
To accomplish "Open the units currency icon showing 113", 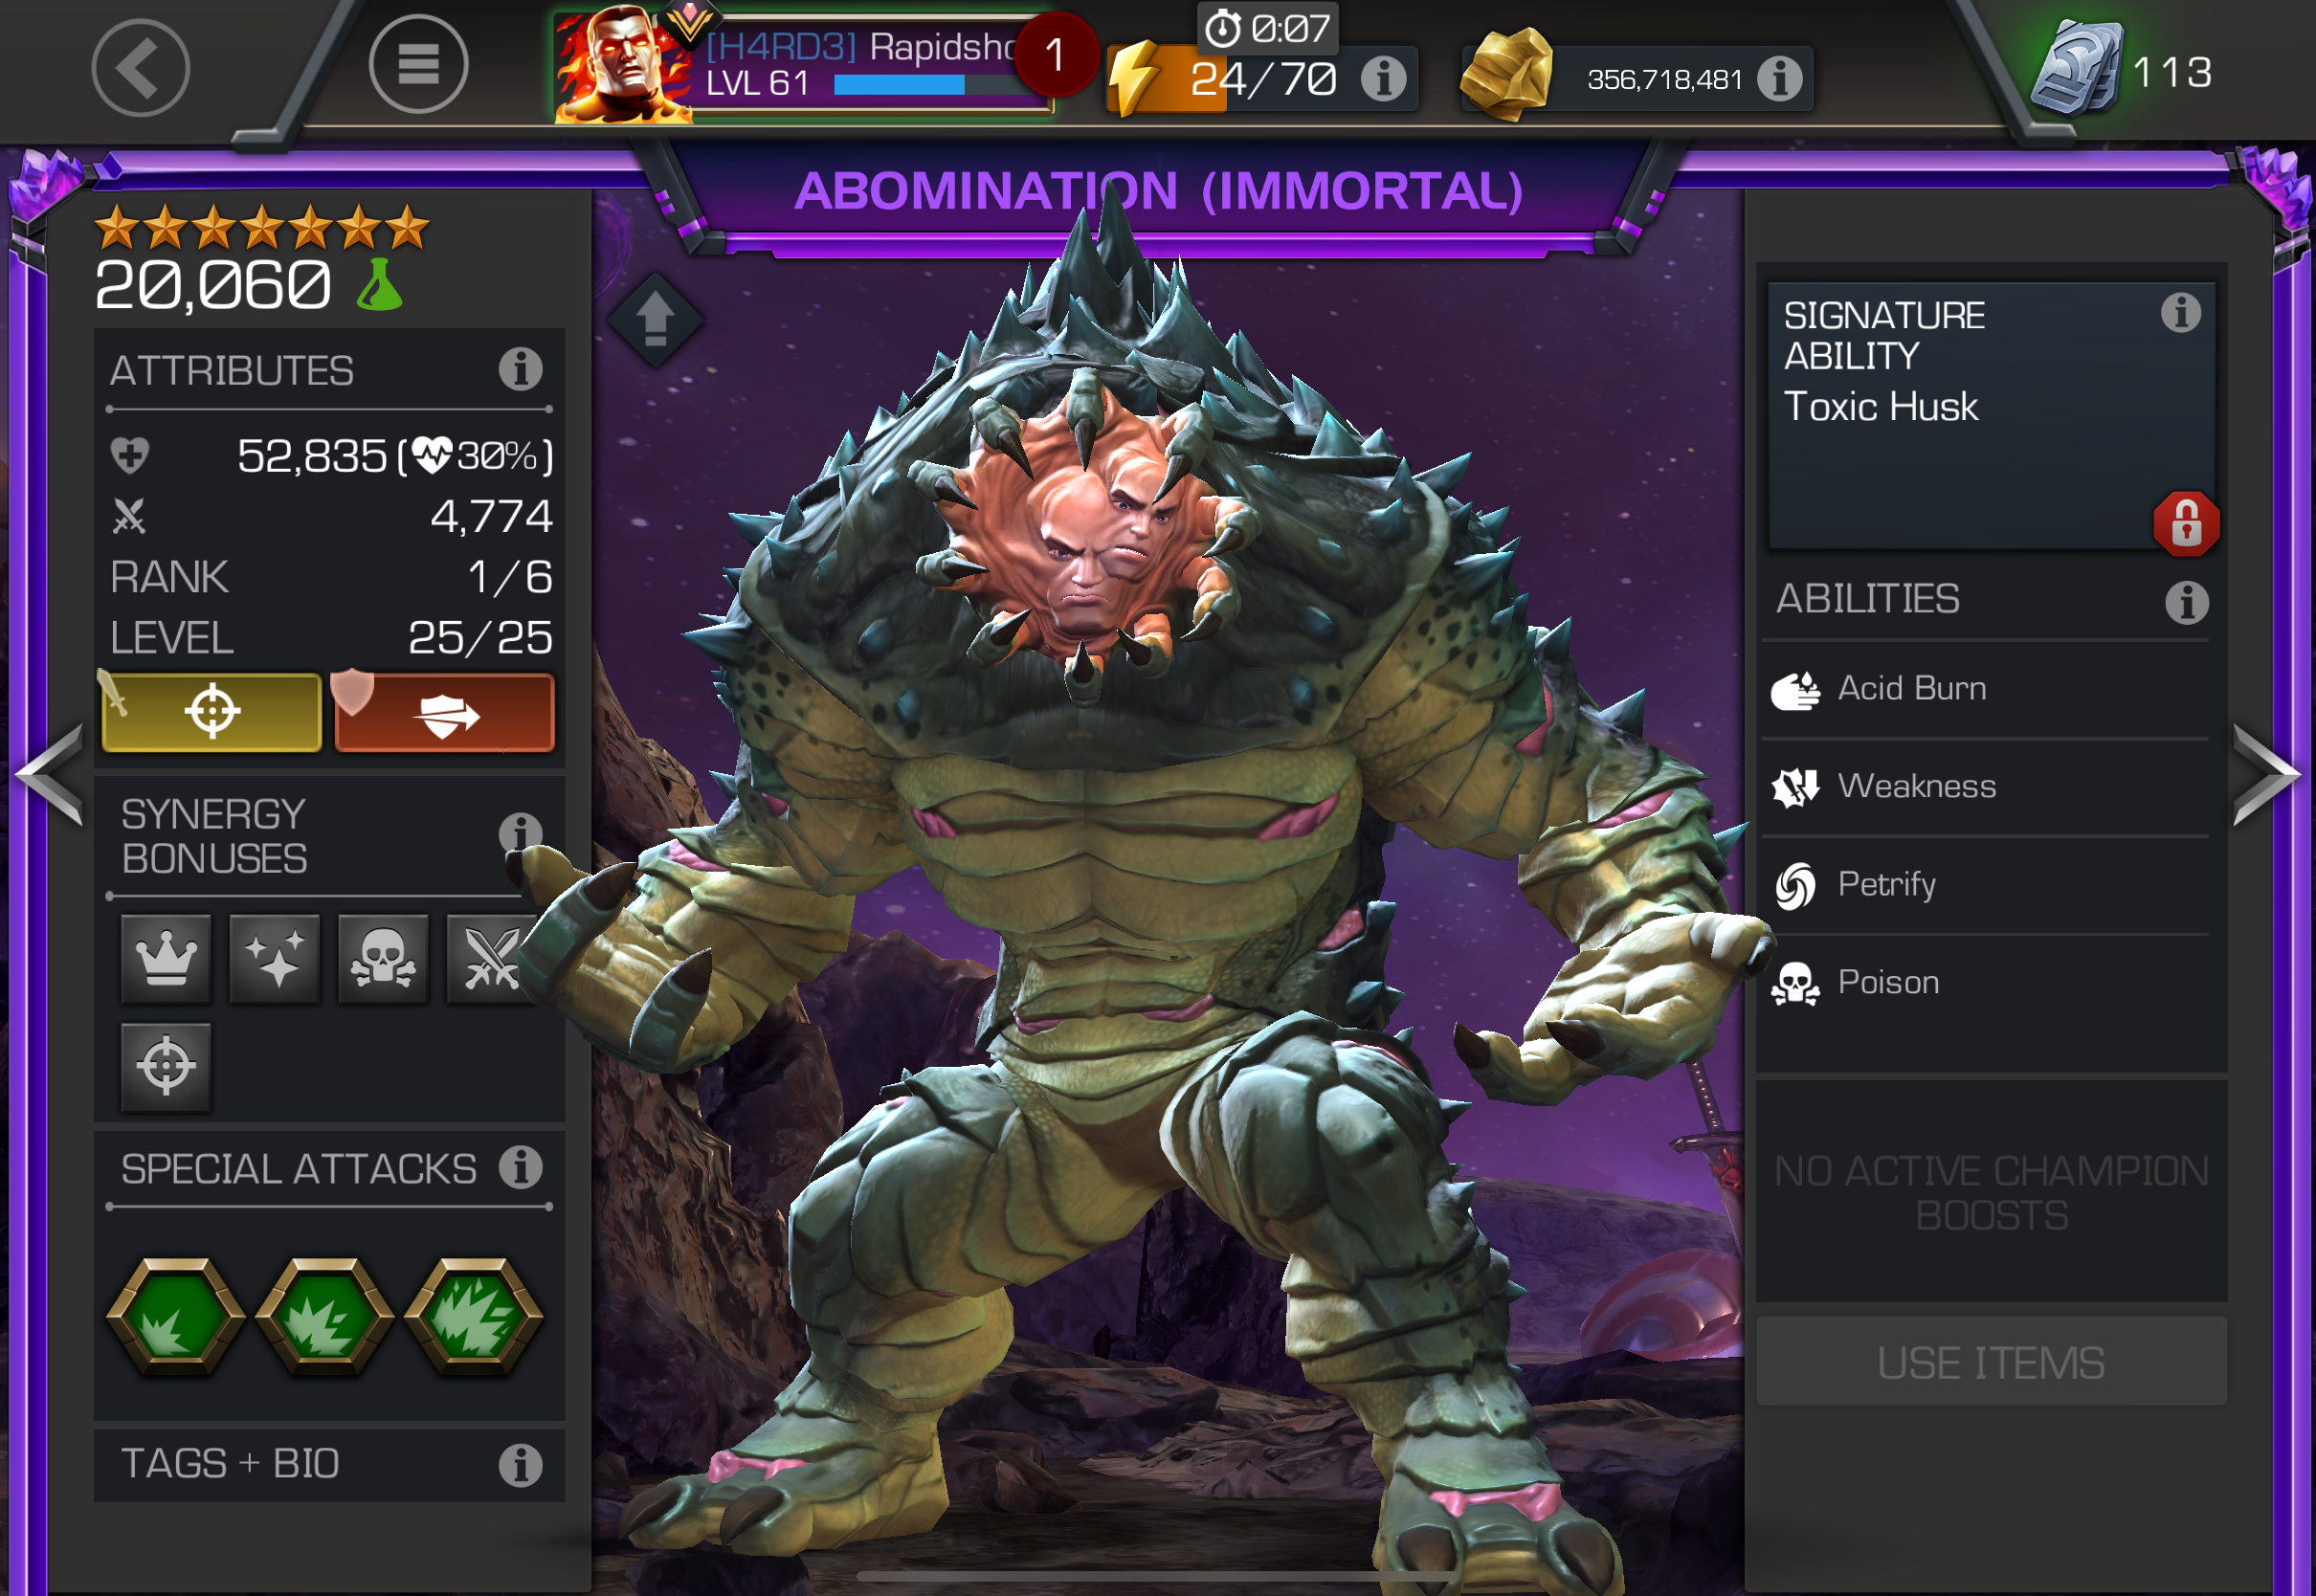I will tap(2078, 70).
